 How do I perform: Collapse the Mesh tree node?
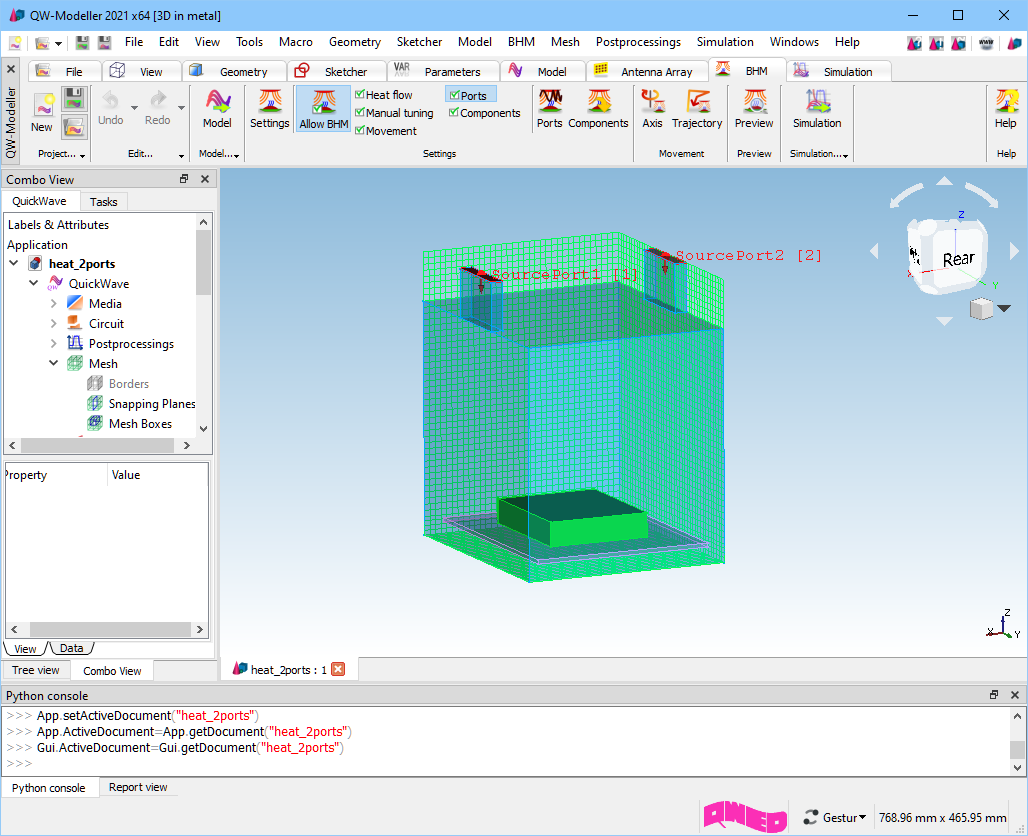pos(54,363)
